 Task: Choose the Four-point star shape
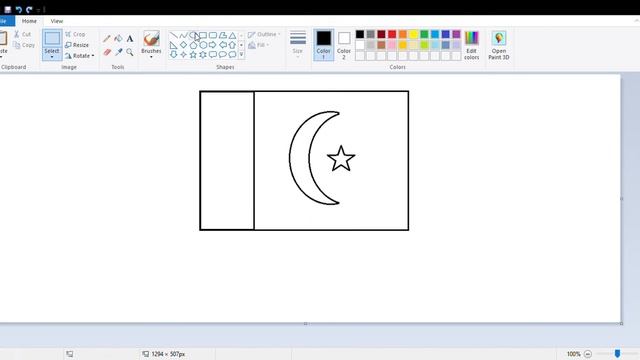(x=183, y=54)
